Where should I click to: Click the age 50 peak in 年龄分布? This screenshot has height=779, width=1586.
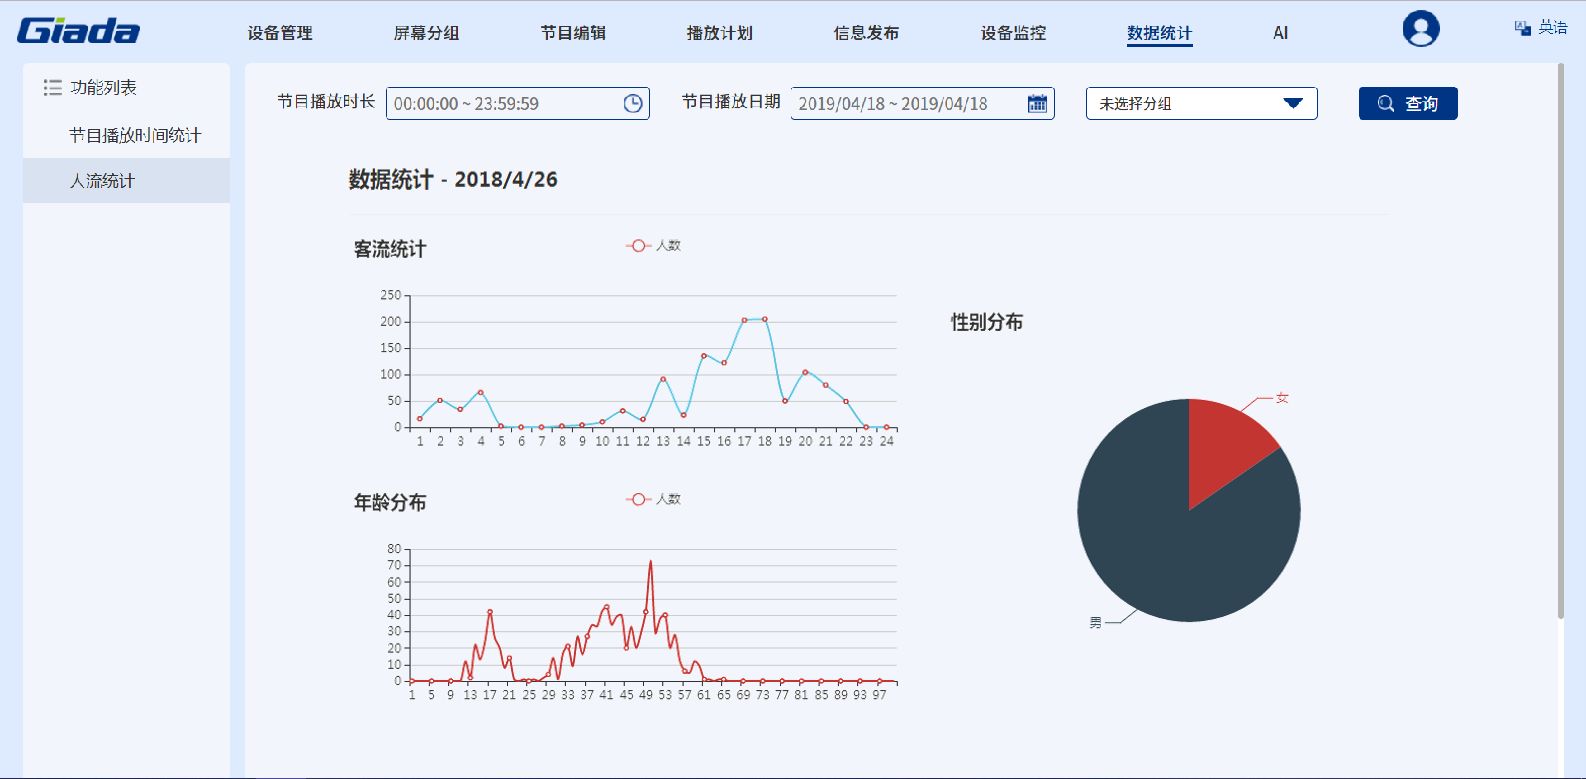[x=651, y=562]
